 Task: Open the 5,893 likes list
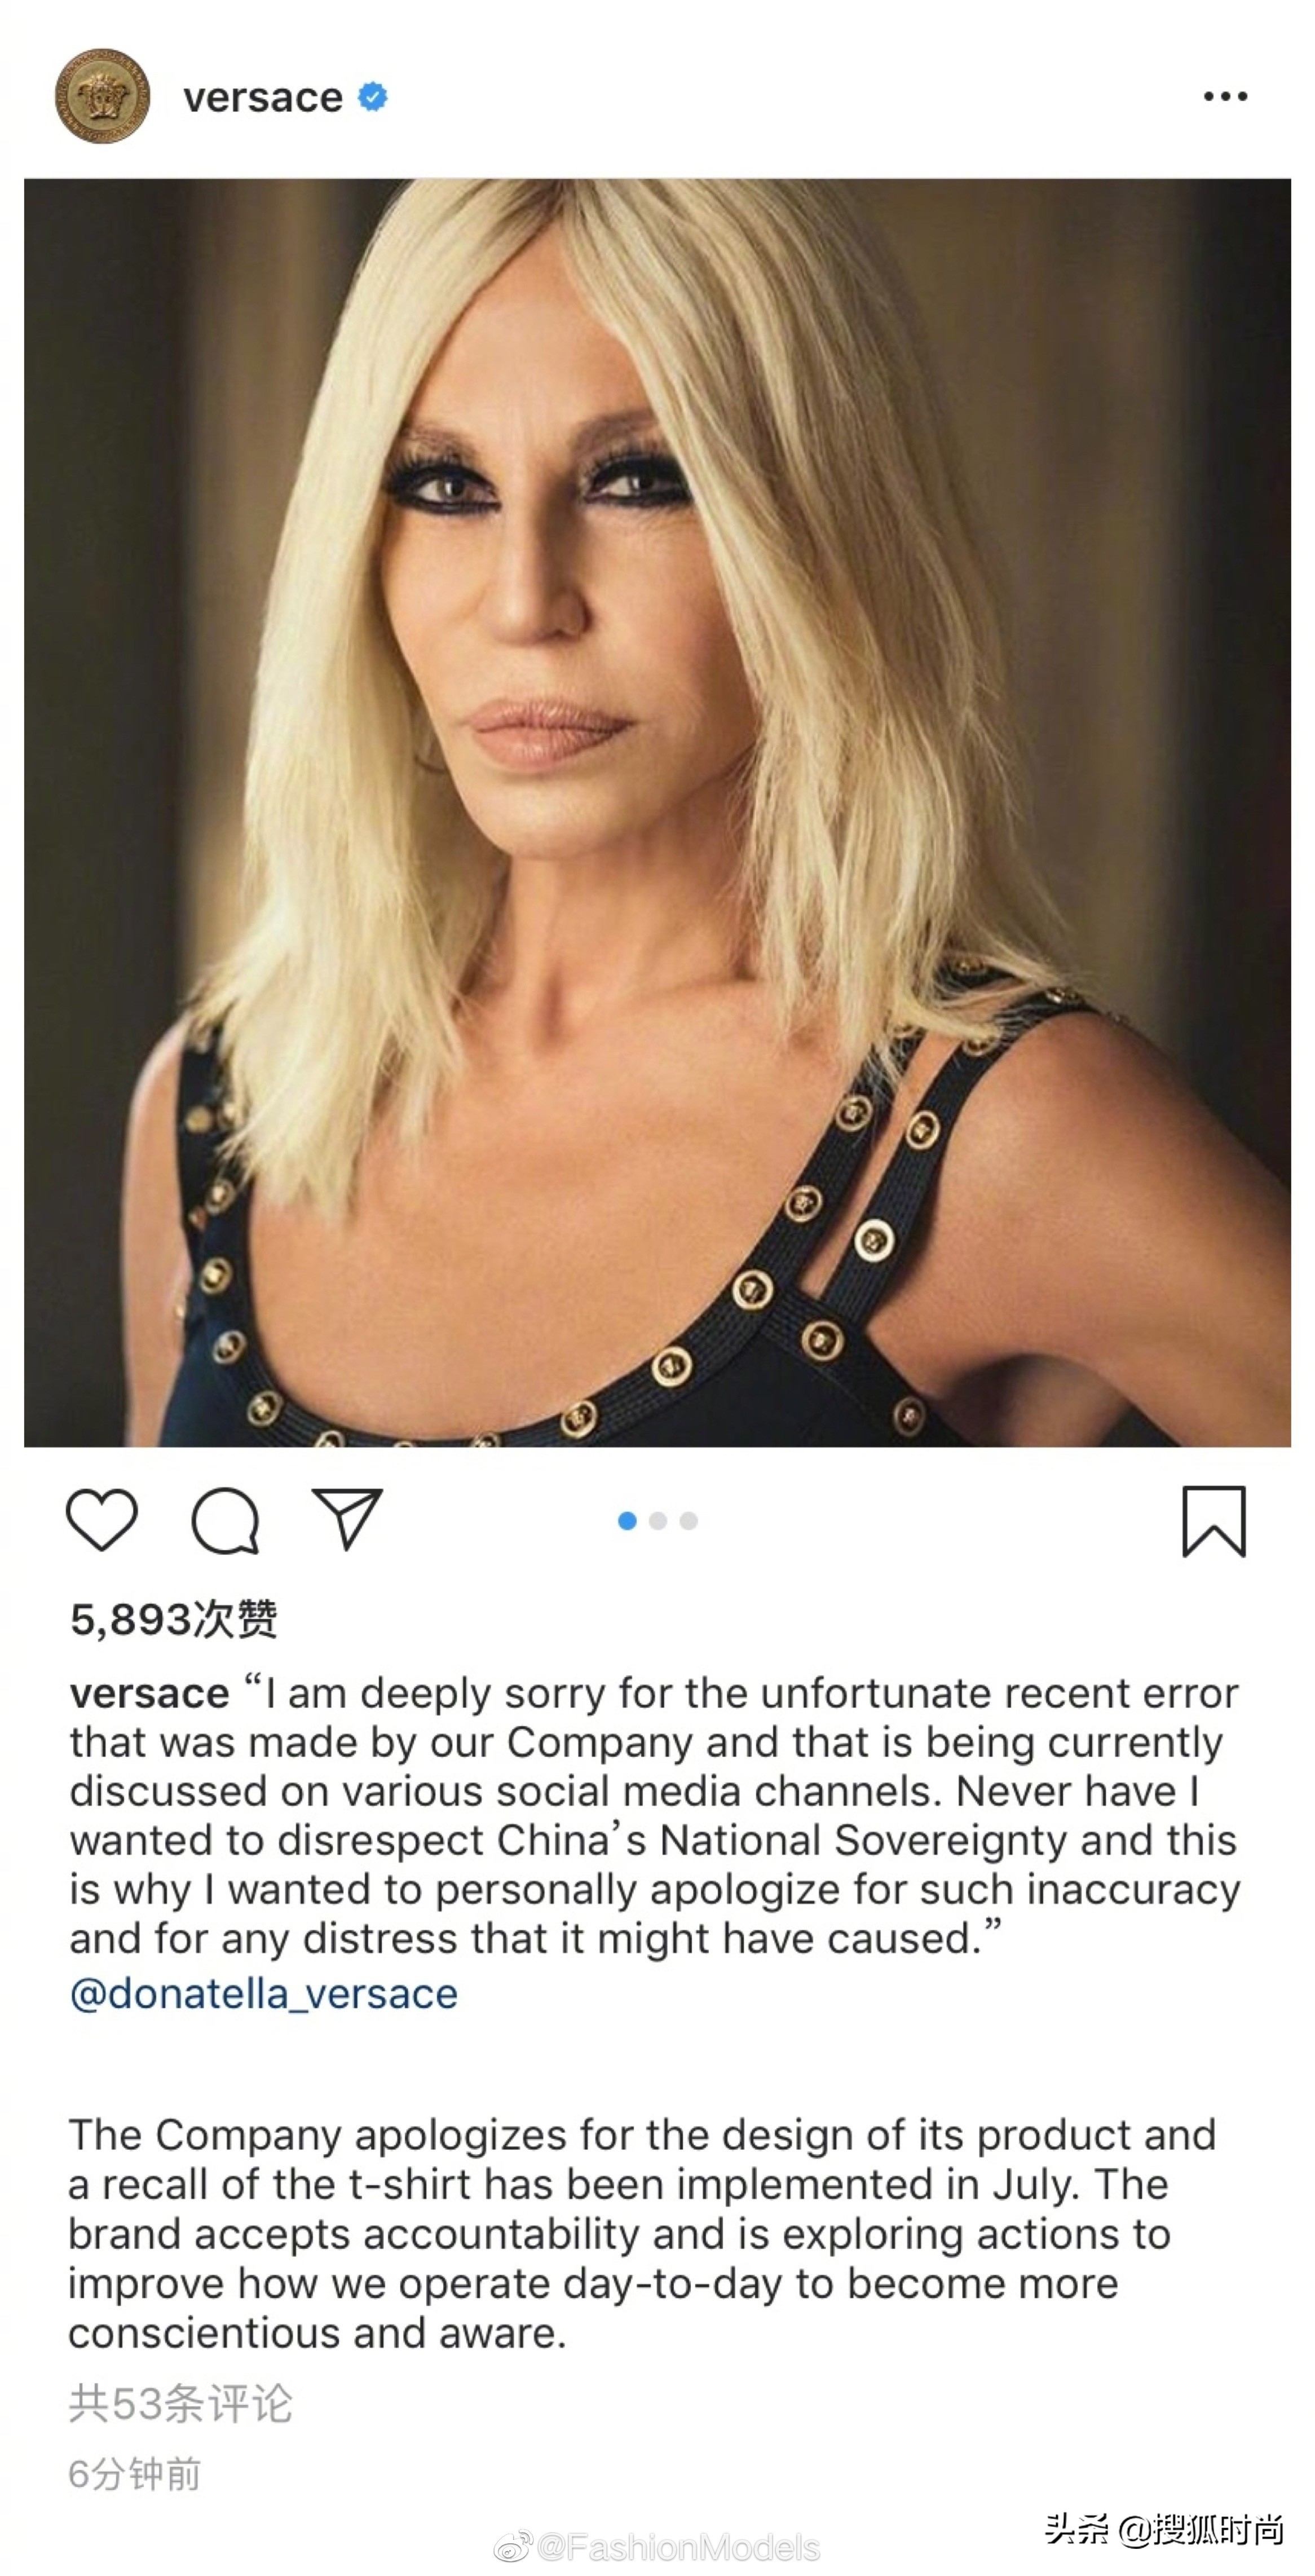coord(174,1619)
